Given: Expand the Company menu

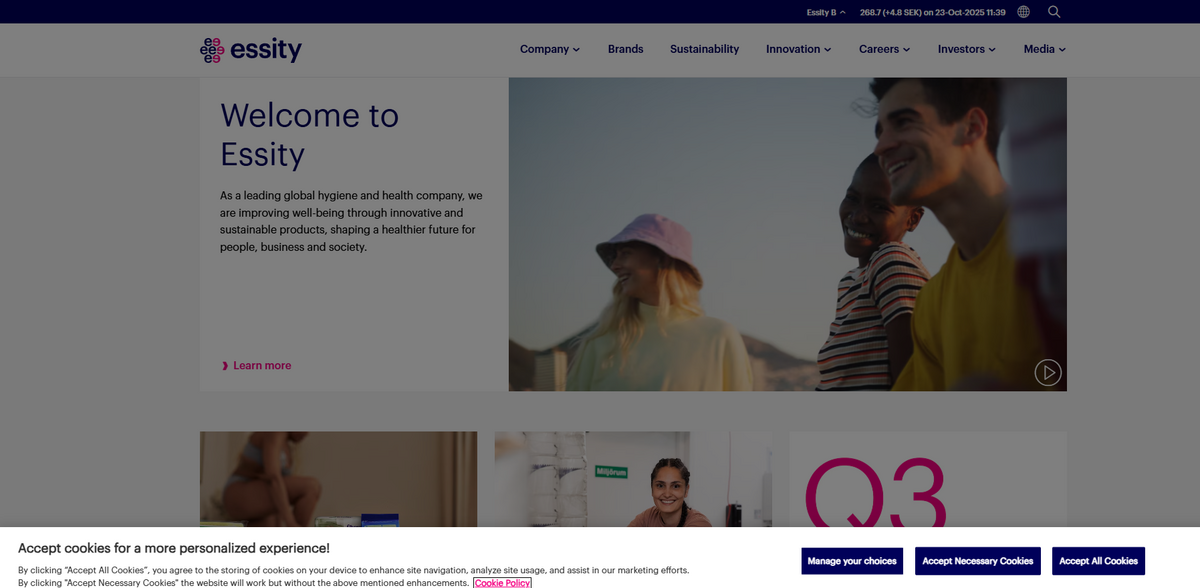Looking at the screenshot, I should [550, 49].
